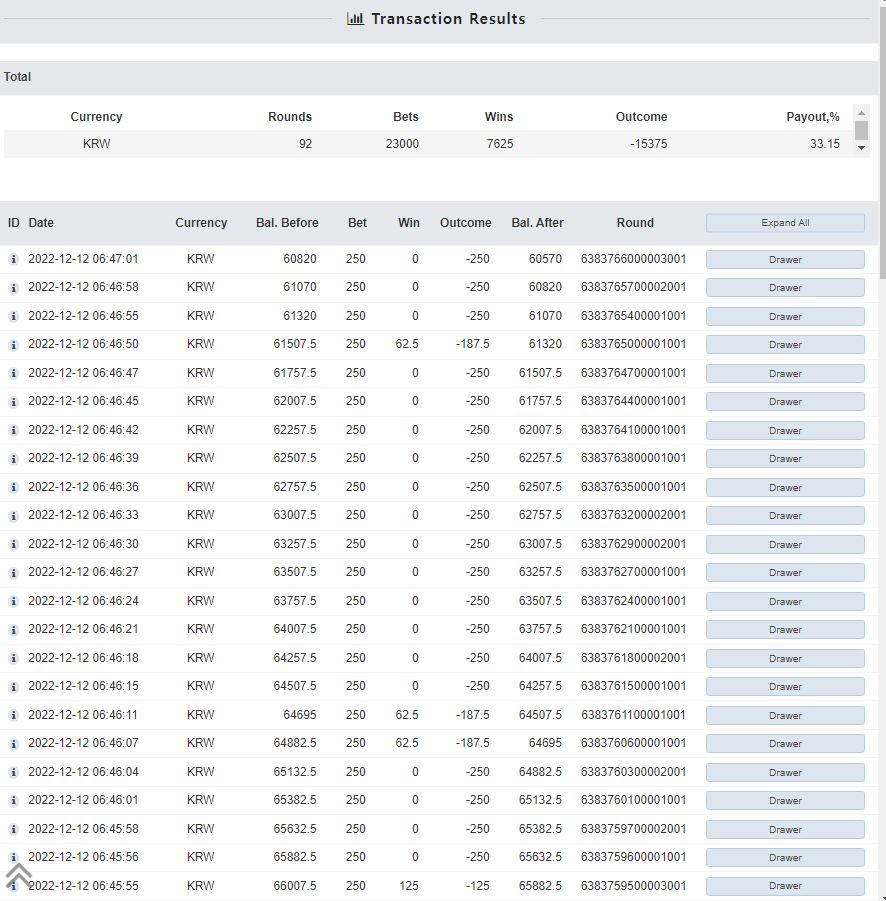Click info icon for row 06:46:55
The height and width of the screenshot is (901, 886).
click(x=14, y=317)
